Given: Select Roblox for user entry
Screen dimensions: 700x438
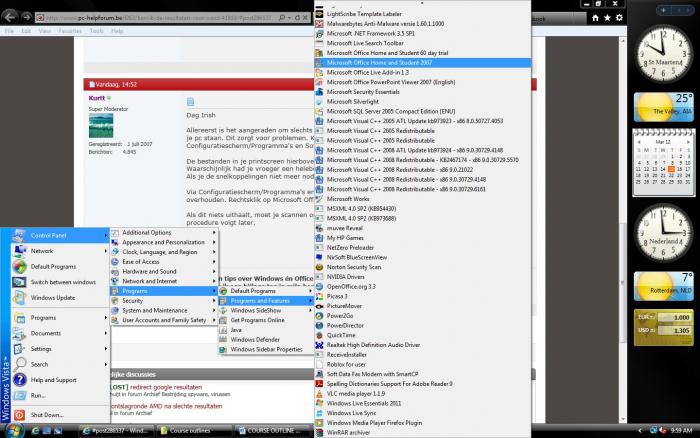Looking at the screenshot, I should click(x=422, y=364).
